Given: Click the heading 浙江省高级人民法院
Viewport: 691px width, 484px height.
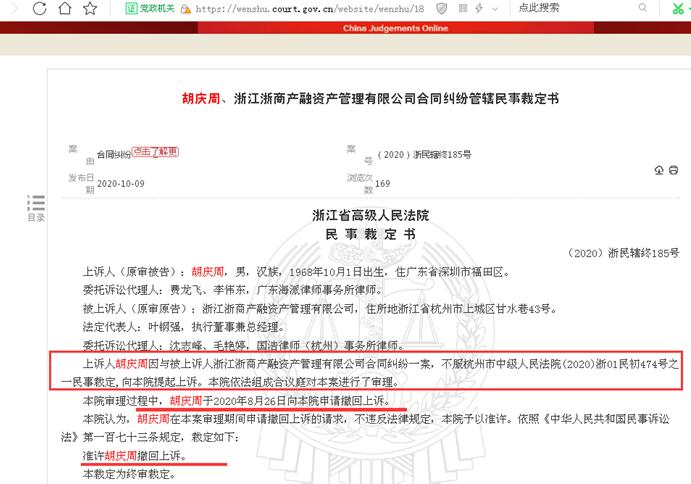Looking at the screenshot, I should coord(371,216).
